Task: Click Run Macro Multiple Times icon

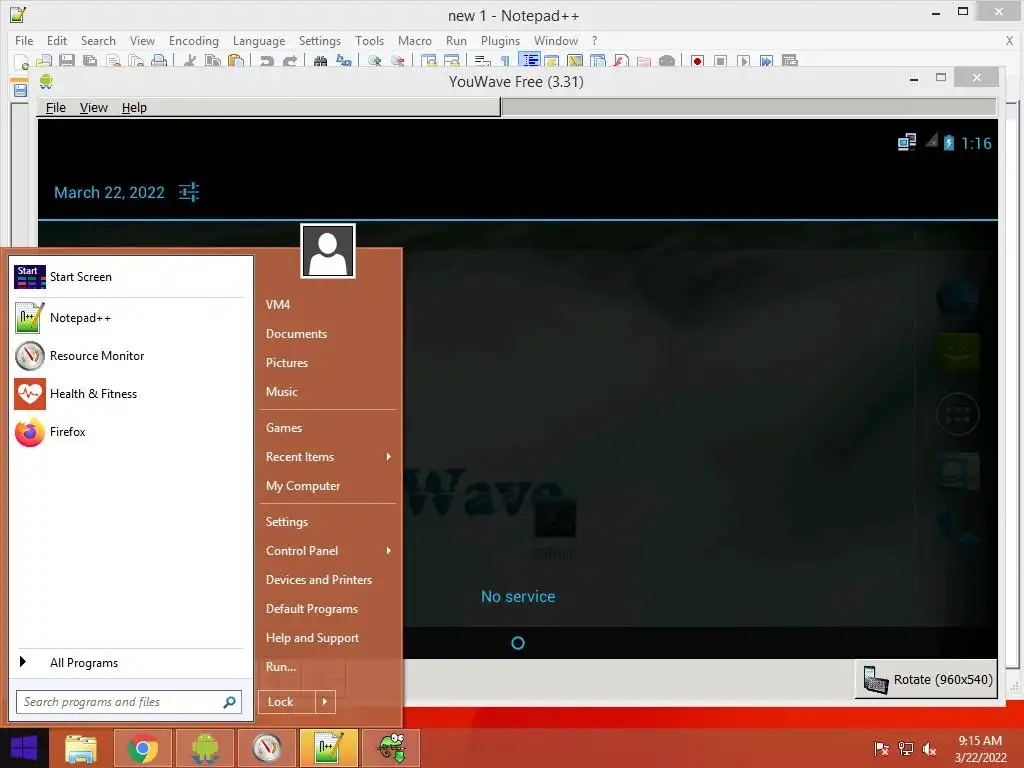Action: (766, 61)
